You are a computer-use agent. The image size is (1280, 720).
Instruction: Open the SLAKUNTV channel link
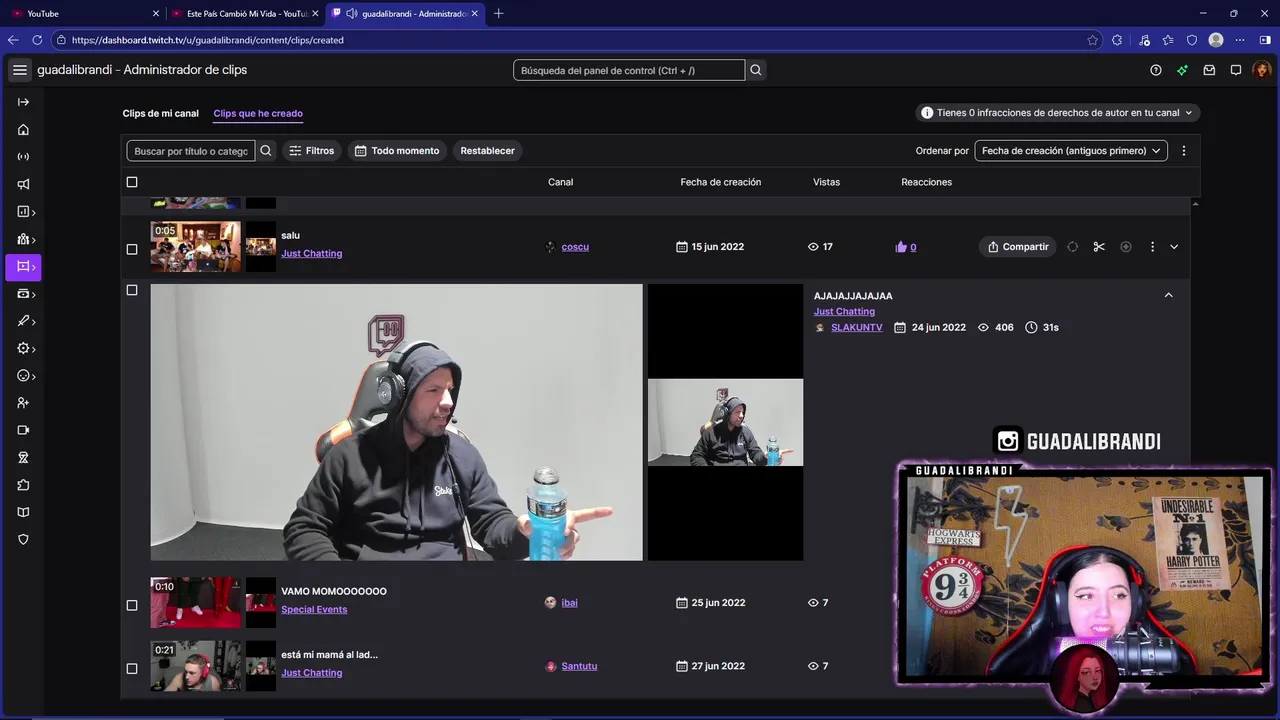857,328
